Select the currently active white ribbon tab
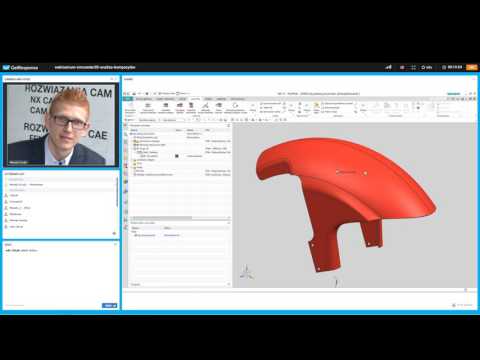Image resolution: width=480 pixels, height=360 pixels. pyautogui.click(x=195, y=99)
